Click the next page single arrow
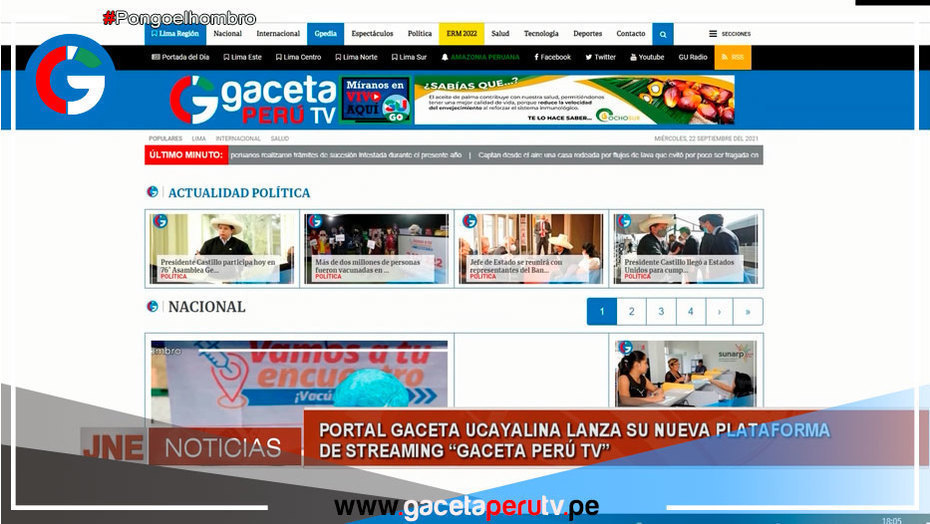The height and width of the screenshot is (524, 930). (719, 312)
